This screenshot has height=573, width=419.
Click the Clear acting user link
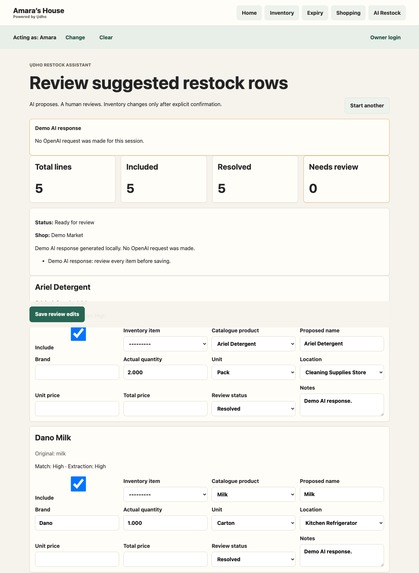(x=106, y=37)
